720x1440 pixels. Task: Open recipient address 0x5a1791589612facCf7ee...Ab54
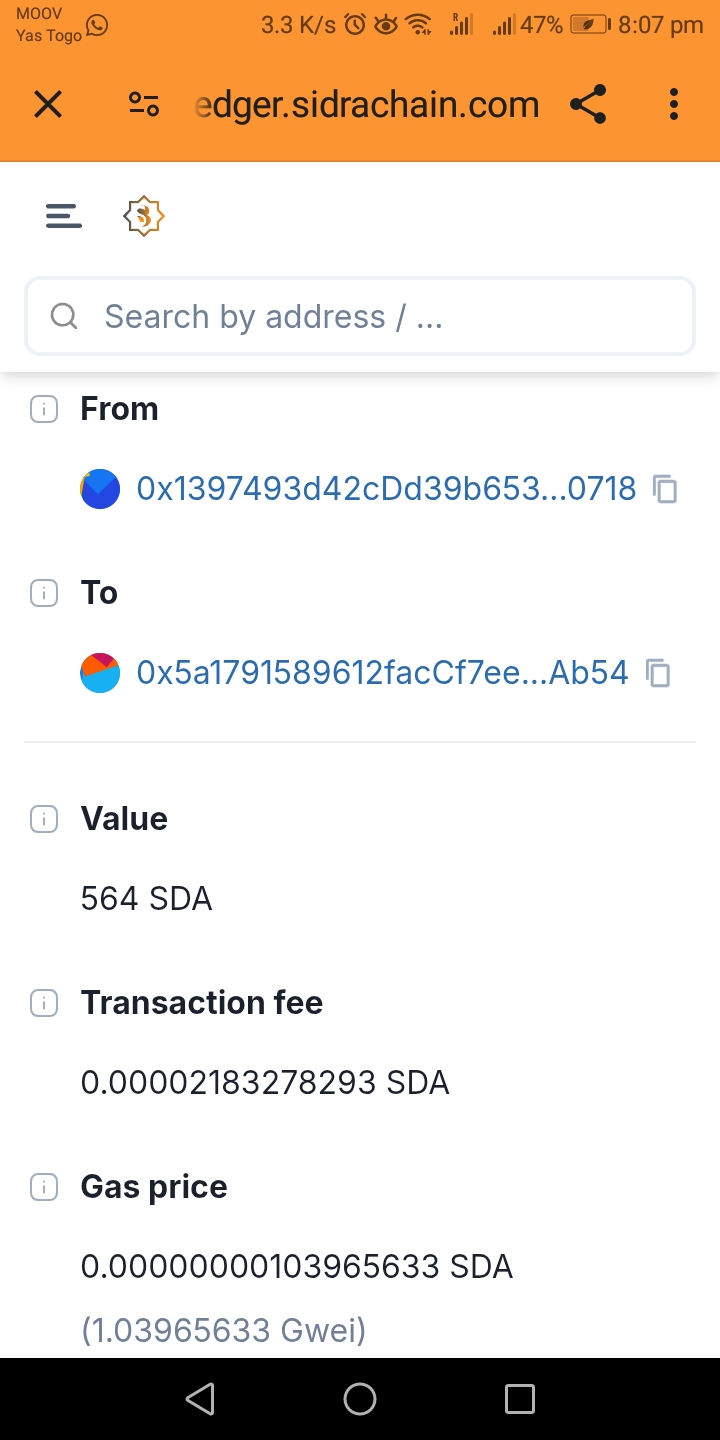pos(382,673)
